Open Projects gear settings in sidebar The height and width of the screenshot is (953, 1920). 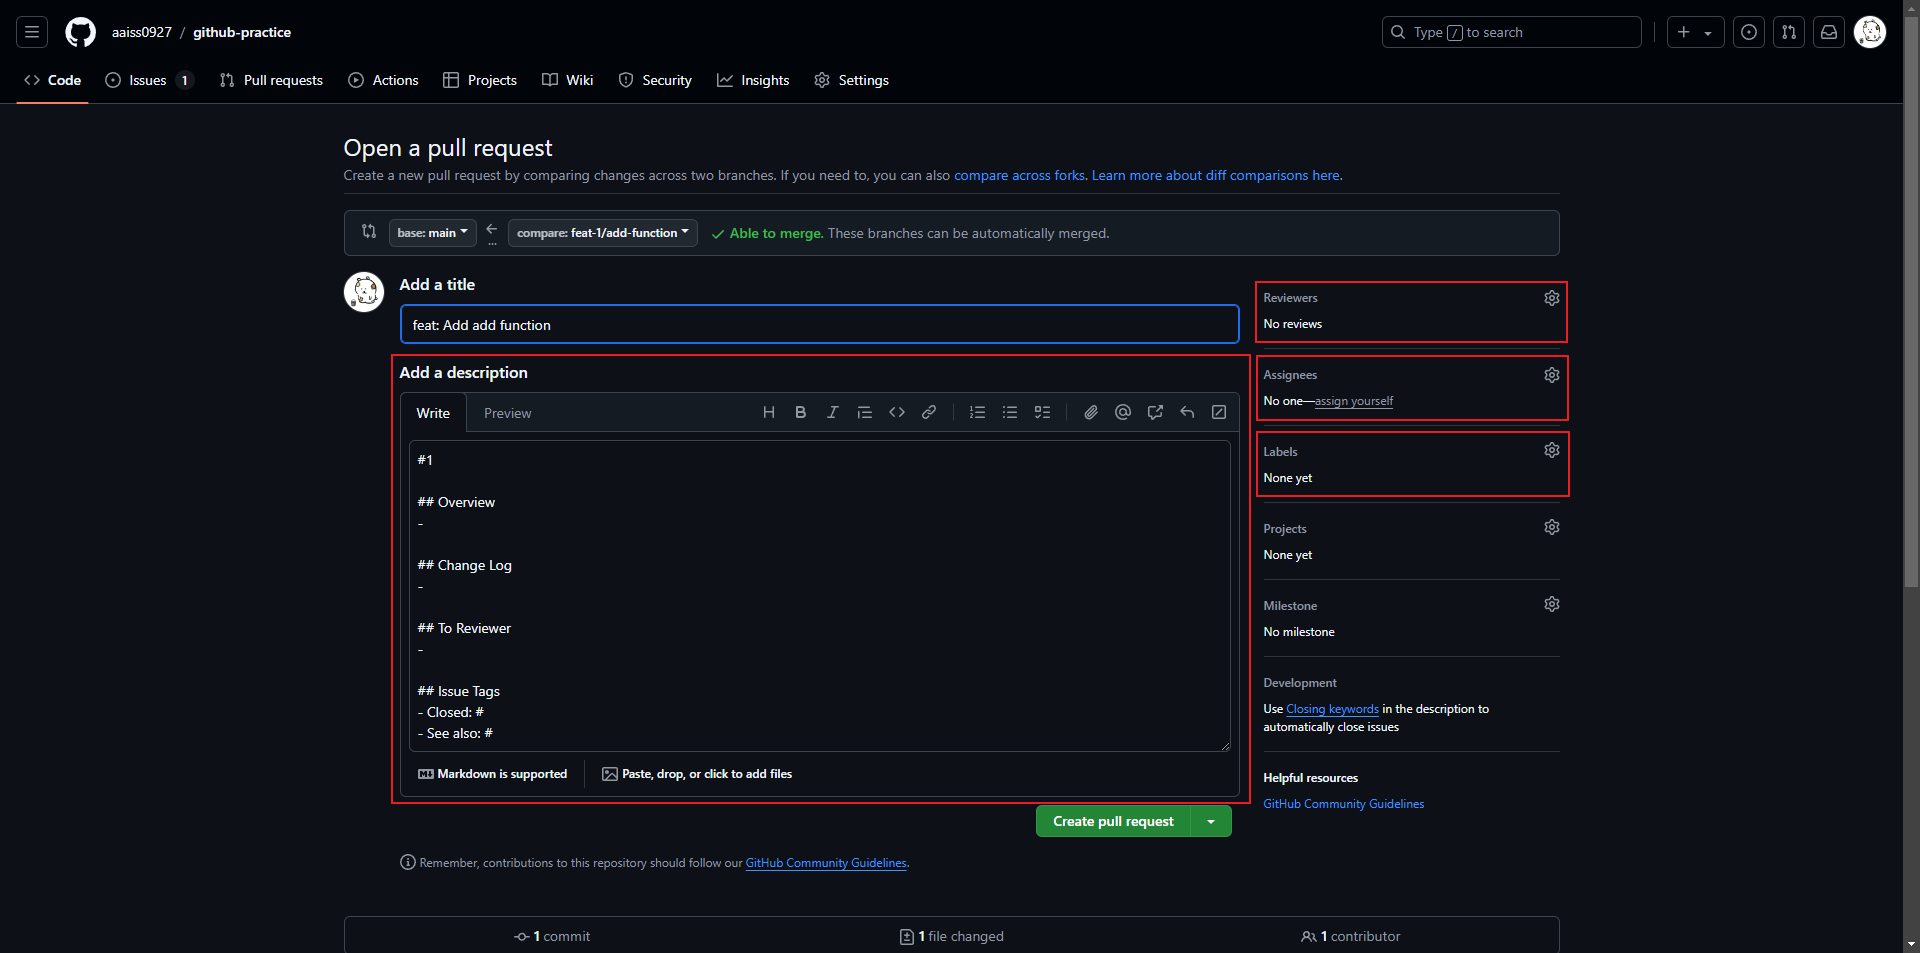(x=1552, y=527)
